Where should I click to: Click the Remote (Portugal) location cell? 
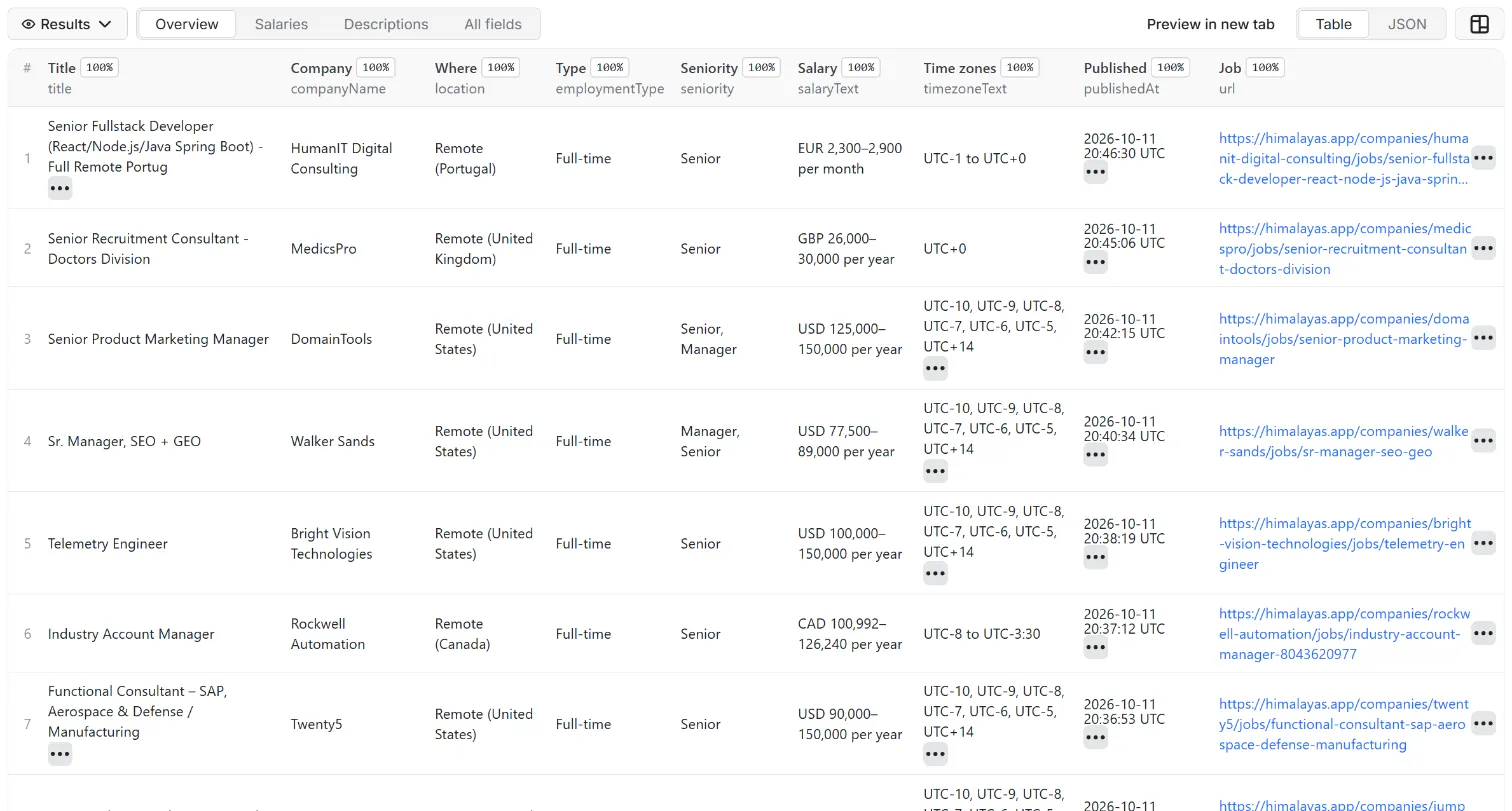465,158
